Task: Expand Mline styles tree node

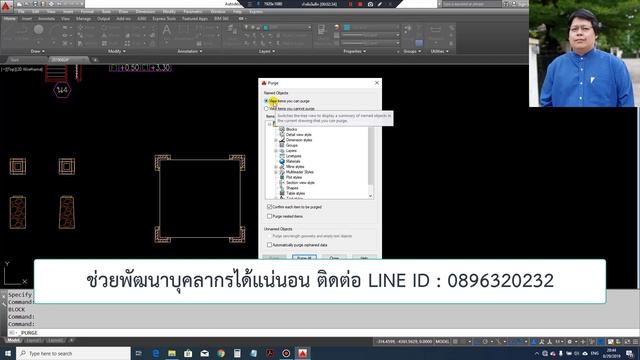Action: coord(276,167)
